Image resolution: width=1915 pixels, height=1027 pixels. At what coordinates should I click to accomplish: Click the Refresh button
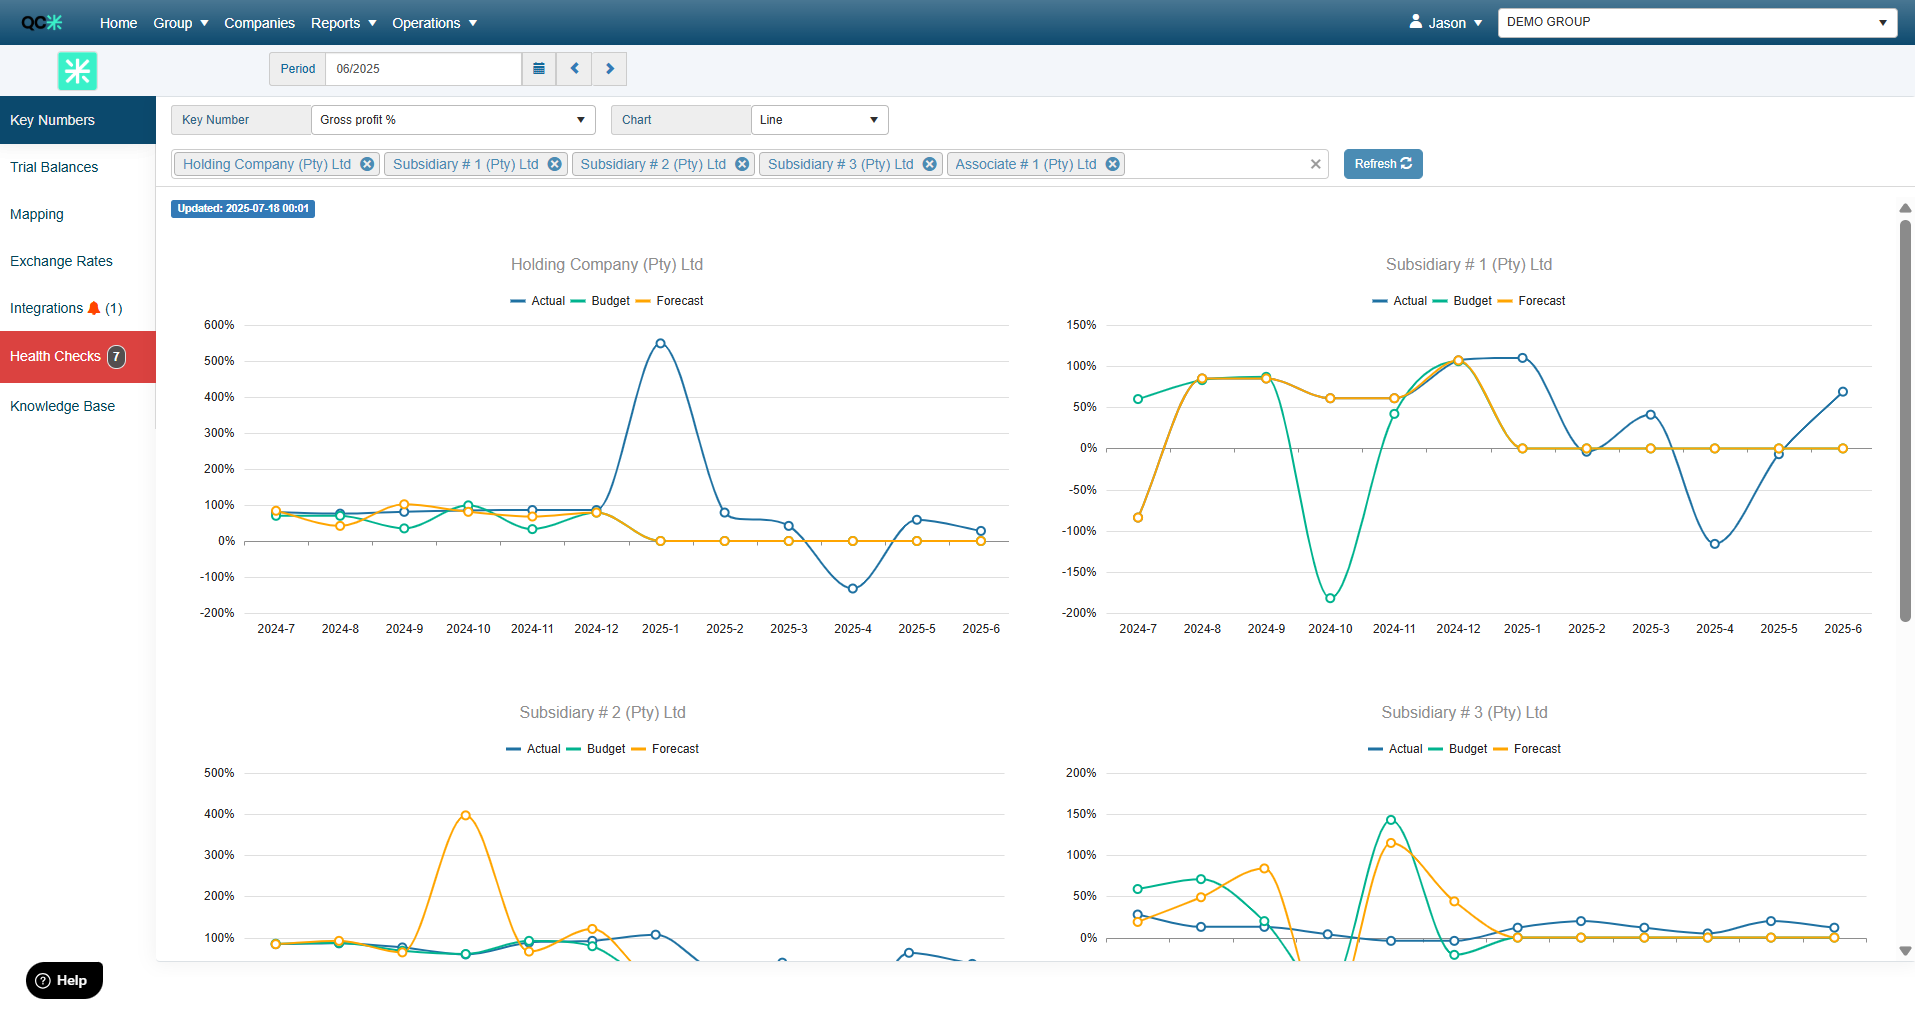point(1383,164)
